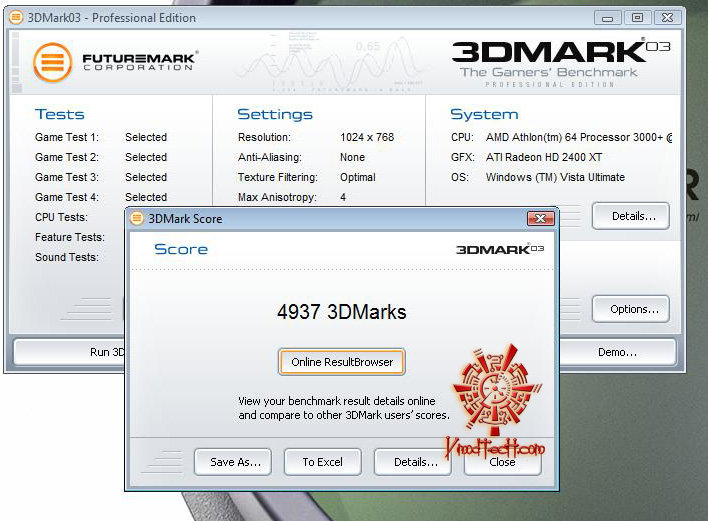
Task: Click the 'Feature Tests:' label
Action: 70,237
